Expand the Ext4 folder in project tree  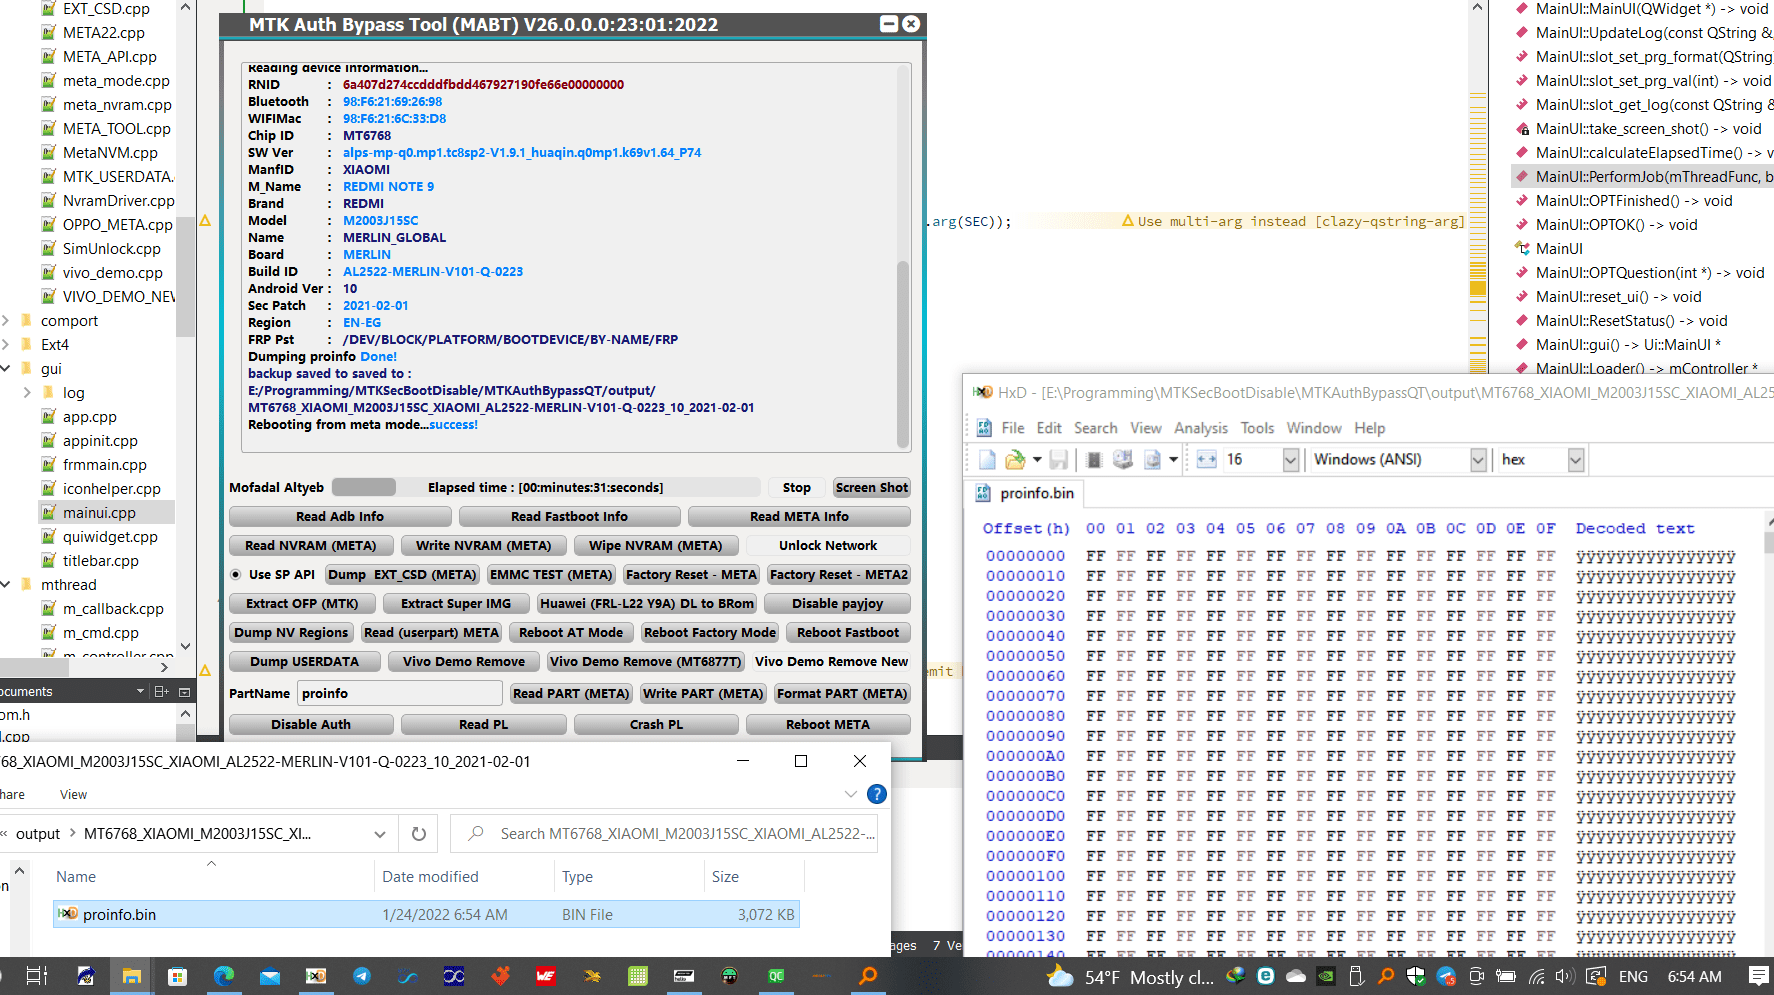6,345
